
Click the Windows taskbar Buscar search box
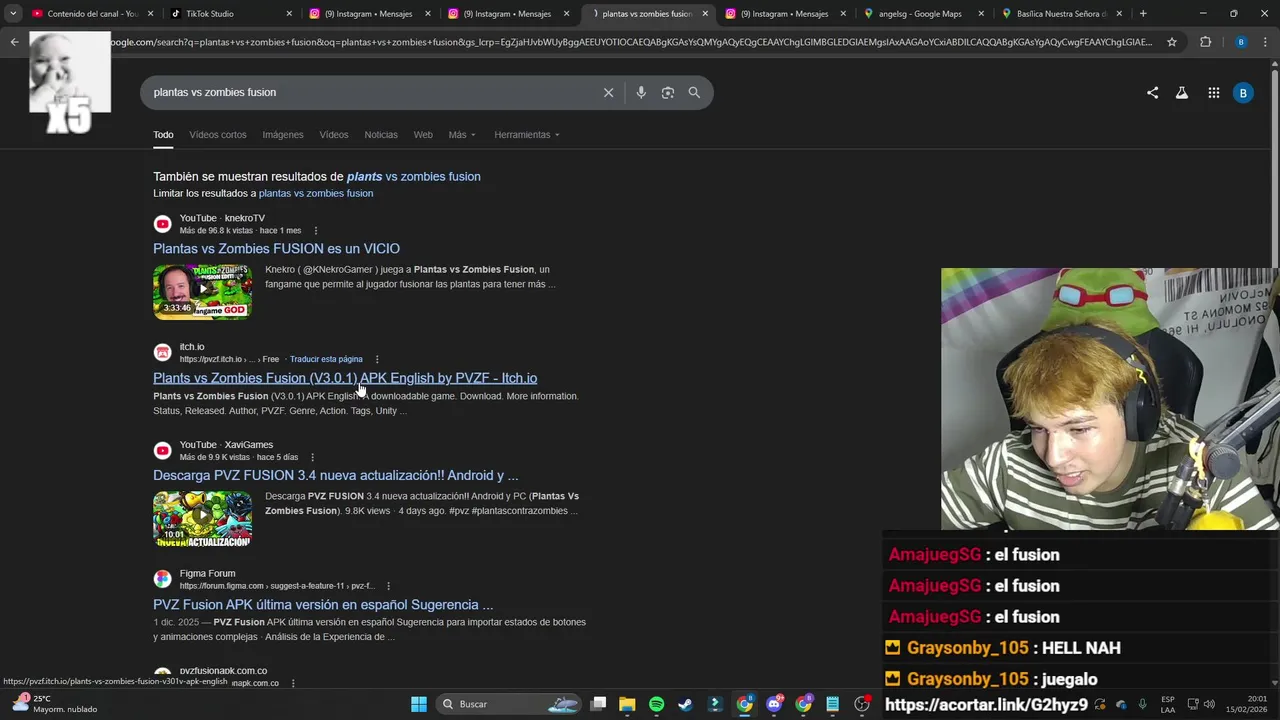pos(507,704)
